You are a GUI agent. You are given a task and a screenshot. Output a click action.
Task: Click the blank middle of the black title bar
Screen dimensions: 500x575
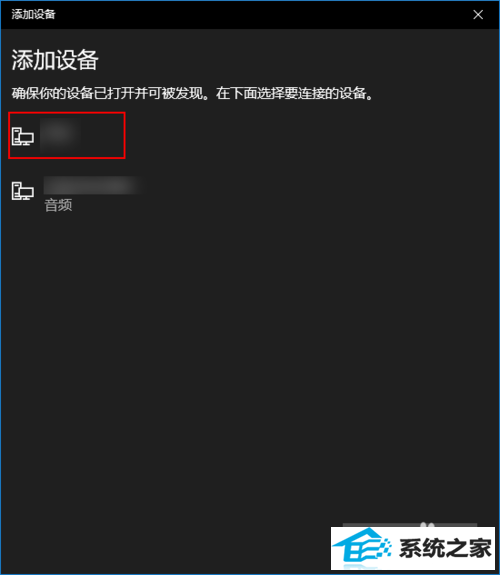click(x=257, y=15)
